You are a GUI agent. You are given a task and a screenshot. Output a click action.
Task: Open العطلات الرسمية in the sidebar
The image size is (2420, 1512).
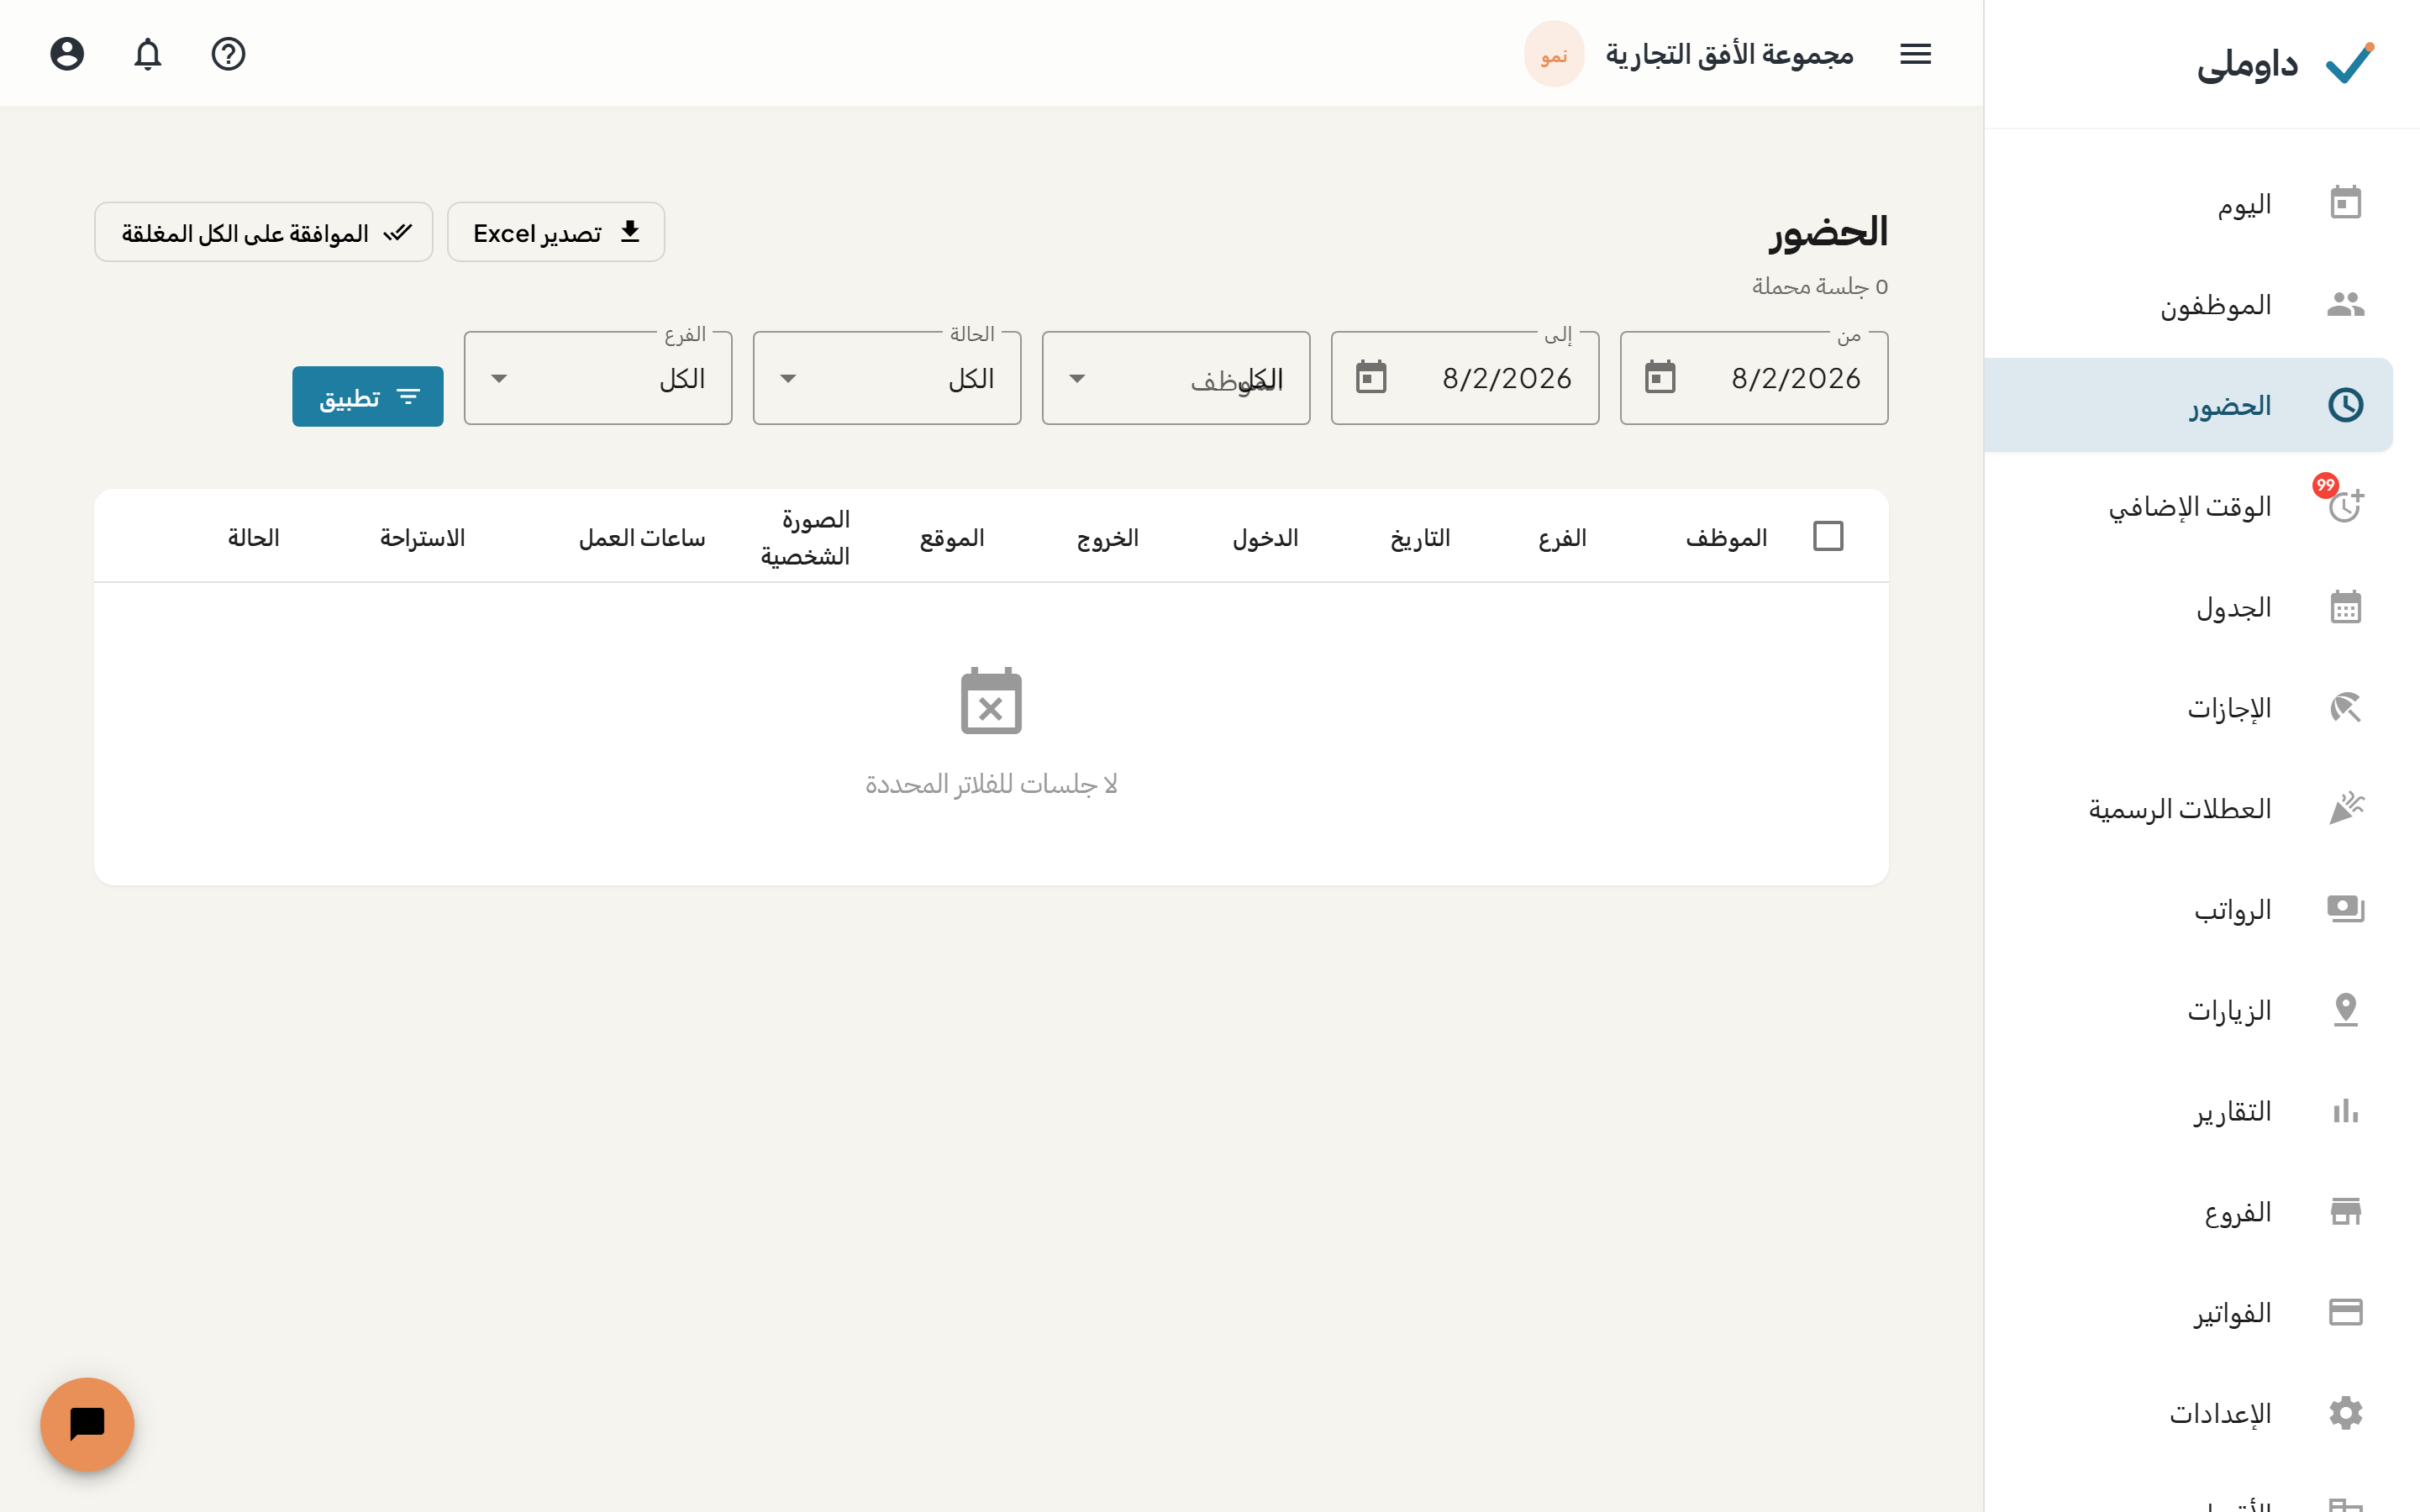(2188, 808)
